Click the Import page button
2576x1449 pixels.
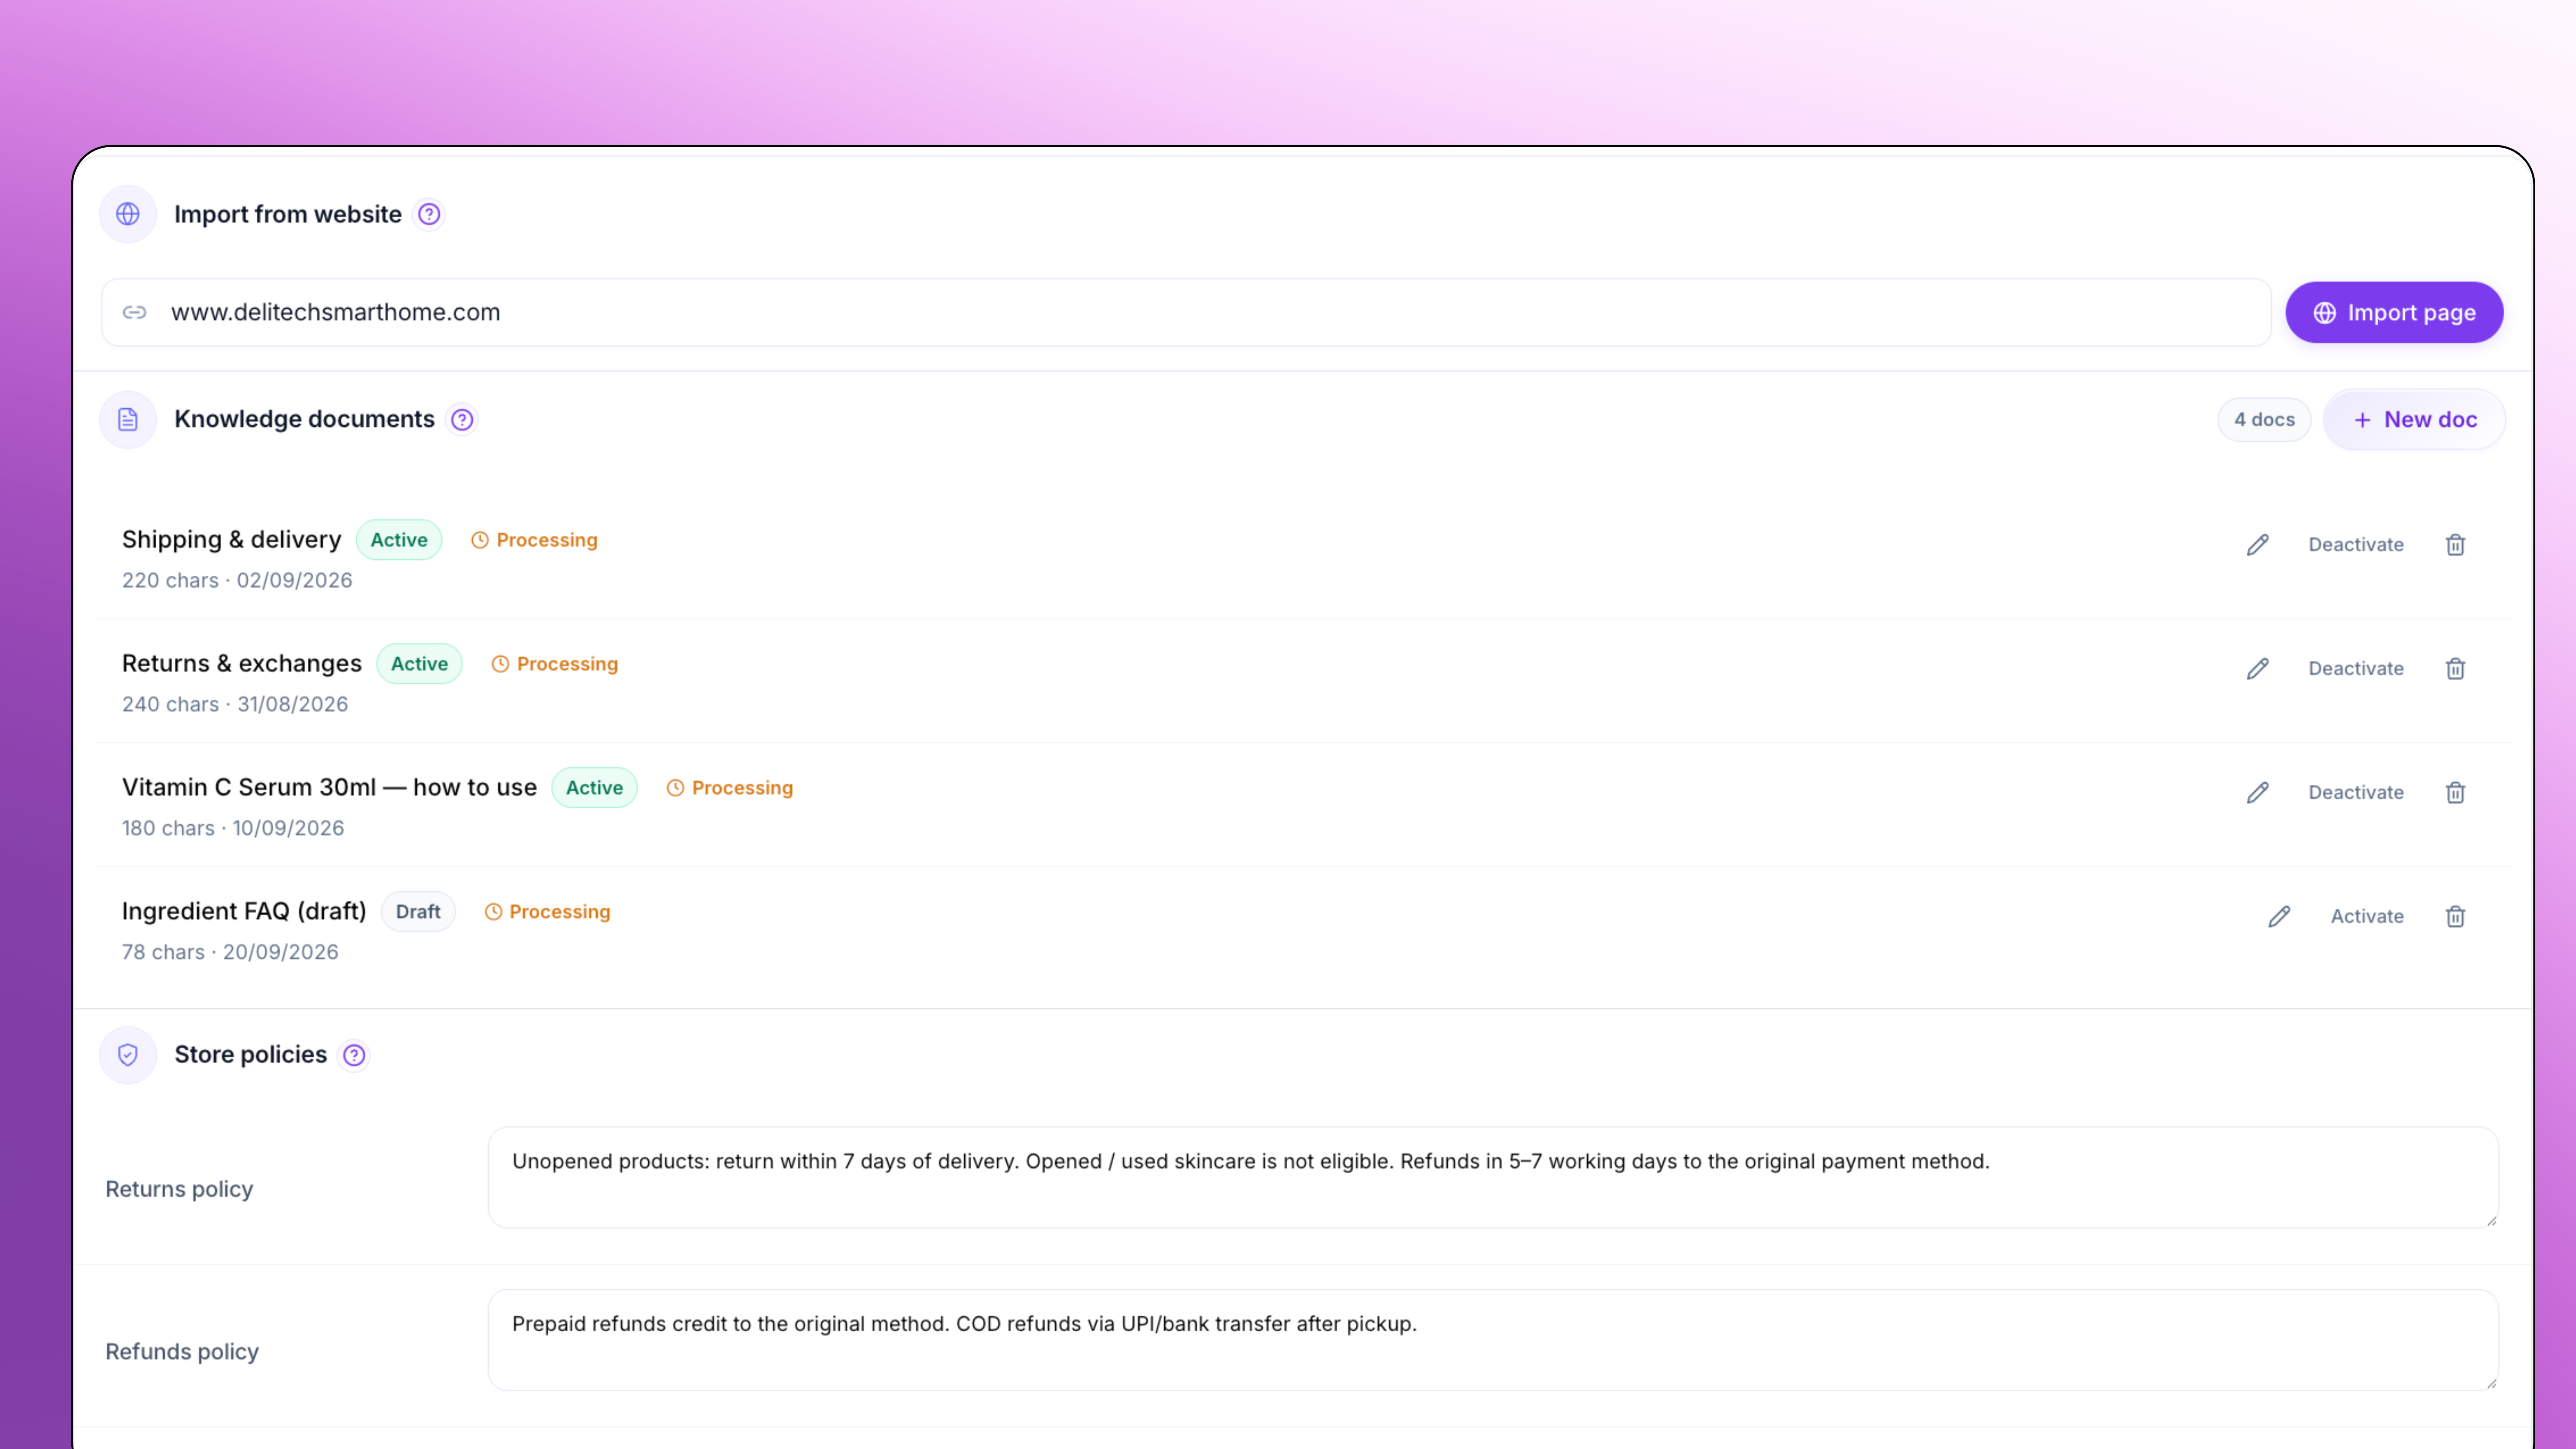2394,312
